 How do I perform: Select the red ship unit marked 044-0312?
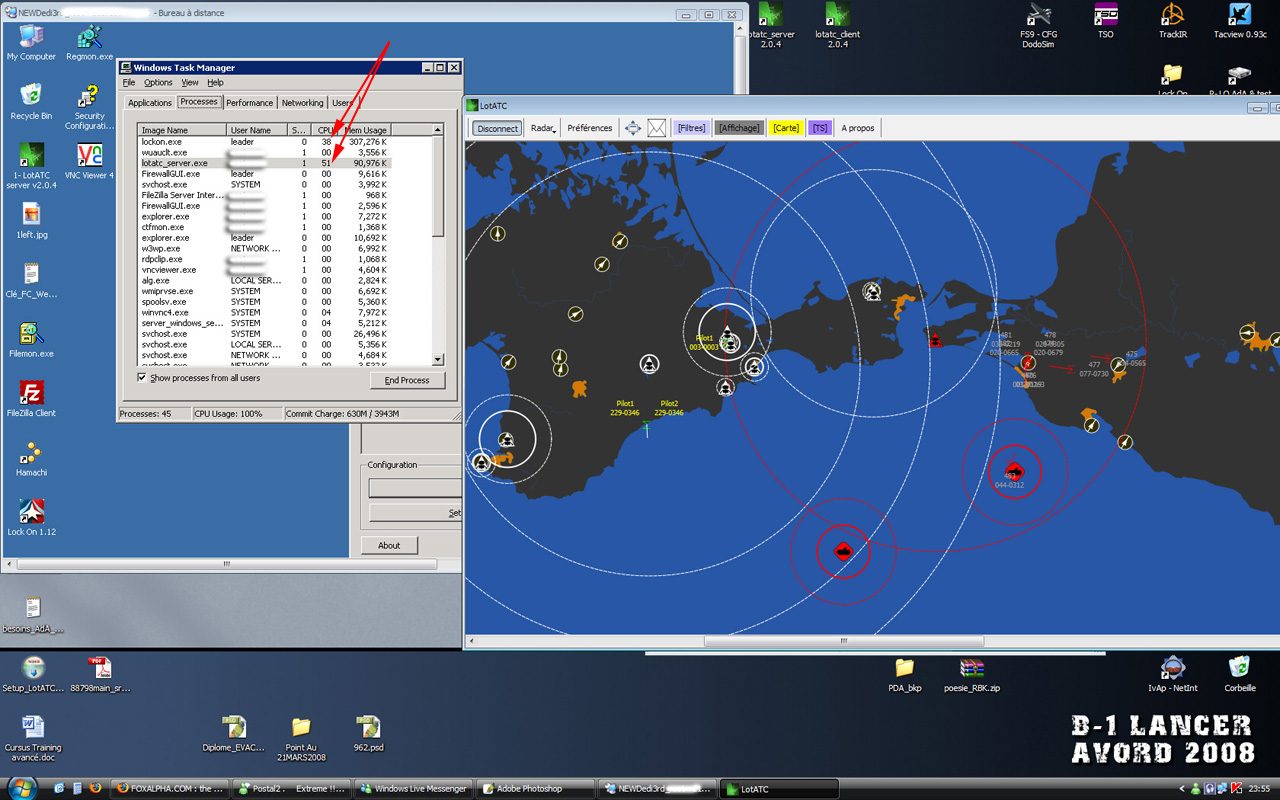tap(1013, 471)
